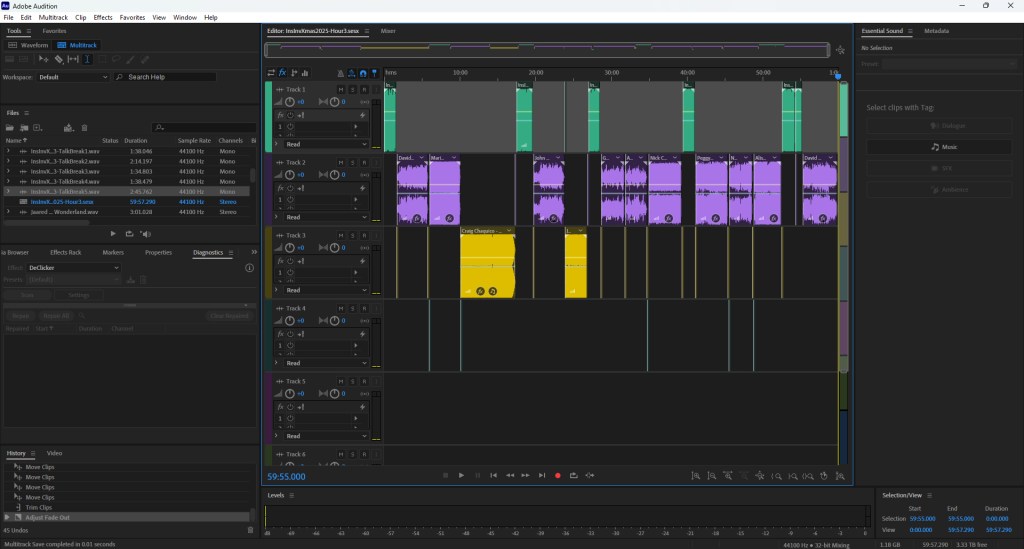This screenshot has height=549, width=1024.
Task: Mute Track 1
Action: coord(341,90)
